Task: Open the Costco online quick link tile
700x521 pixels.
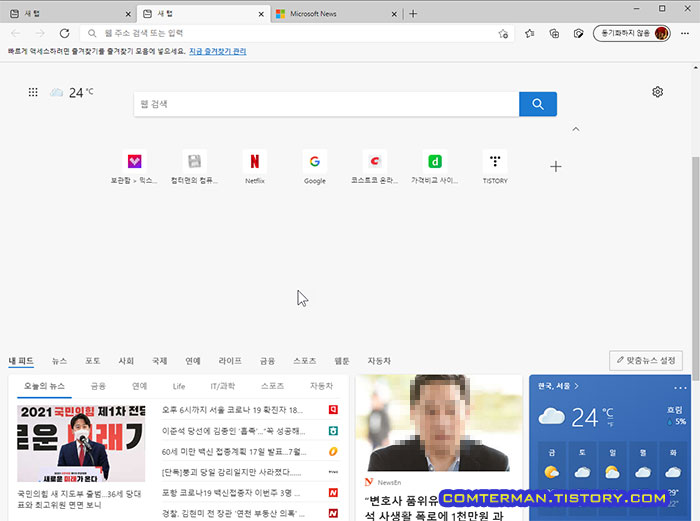Action: 375,167
